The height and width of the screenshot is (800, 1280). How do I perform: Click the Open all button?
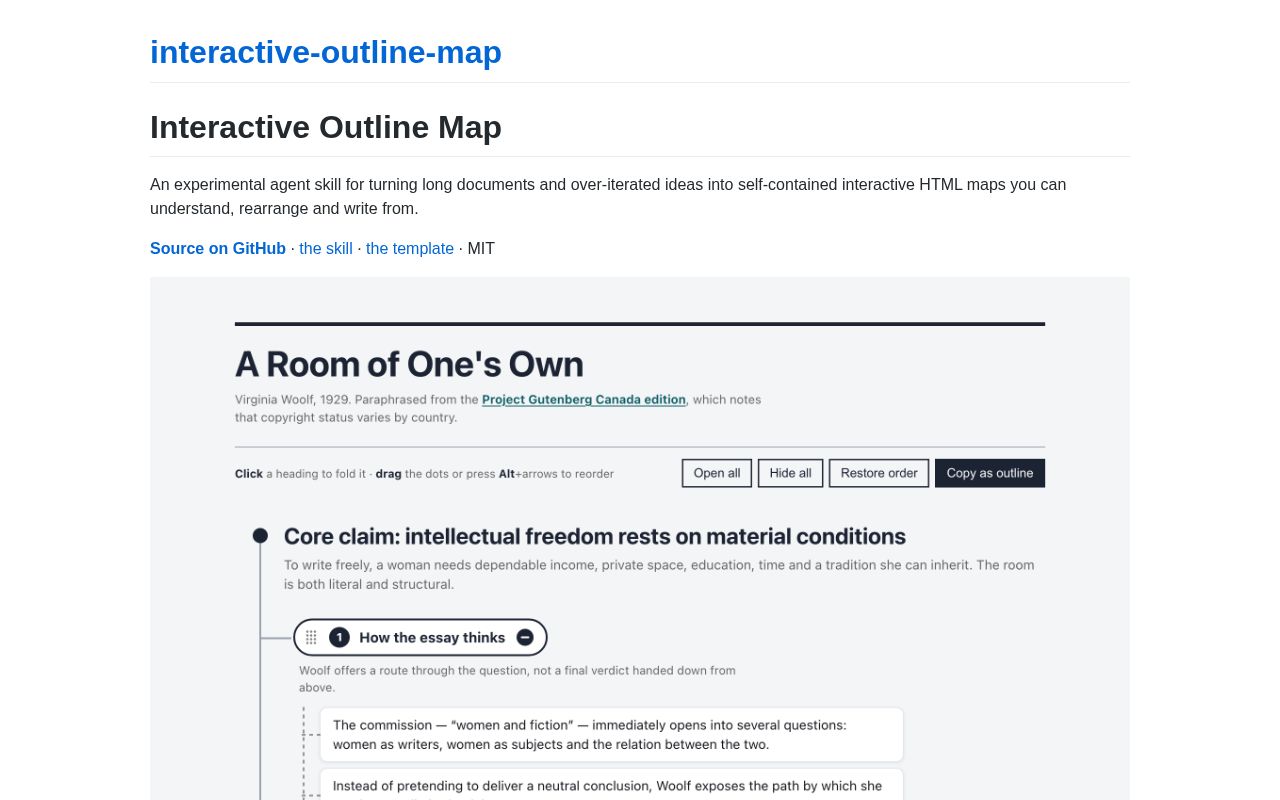[717, 473]
